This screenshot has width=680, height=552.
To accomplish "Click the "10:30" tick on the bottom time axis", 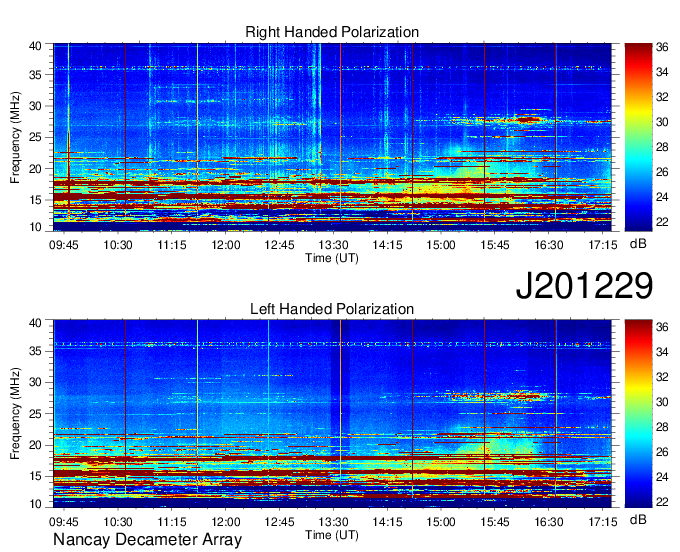I will pyautogui.click(x=118, y=521).
